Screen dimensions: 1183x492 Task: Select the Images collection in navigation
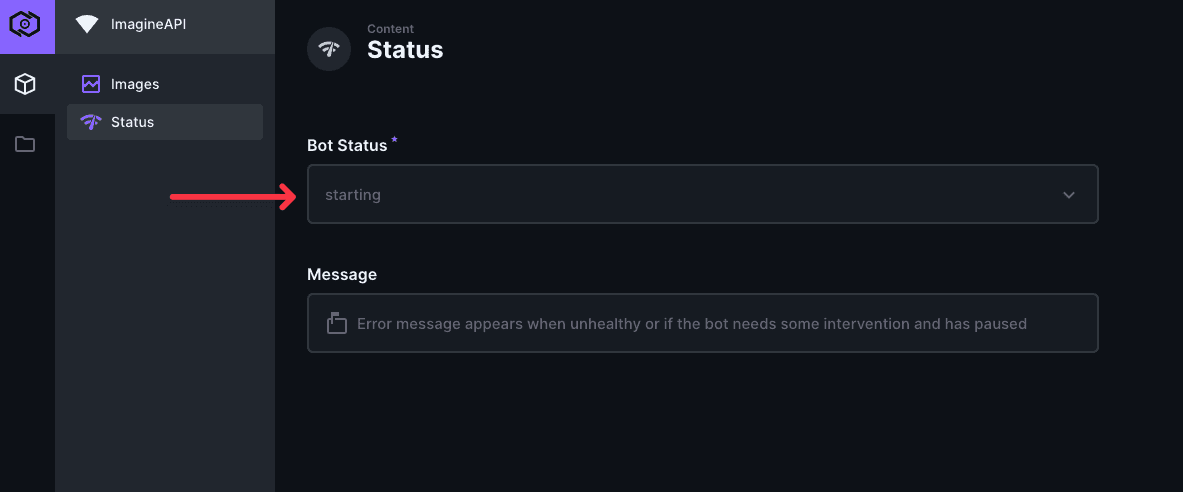coord(164,84)
